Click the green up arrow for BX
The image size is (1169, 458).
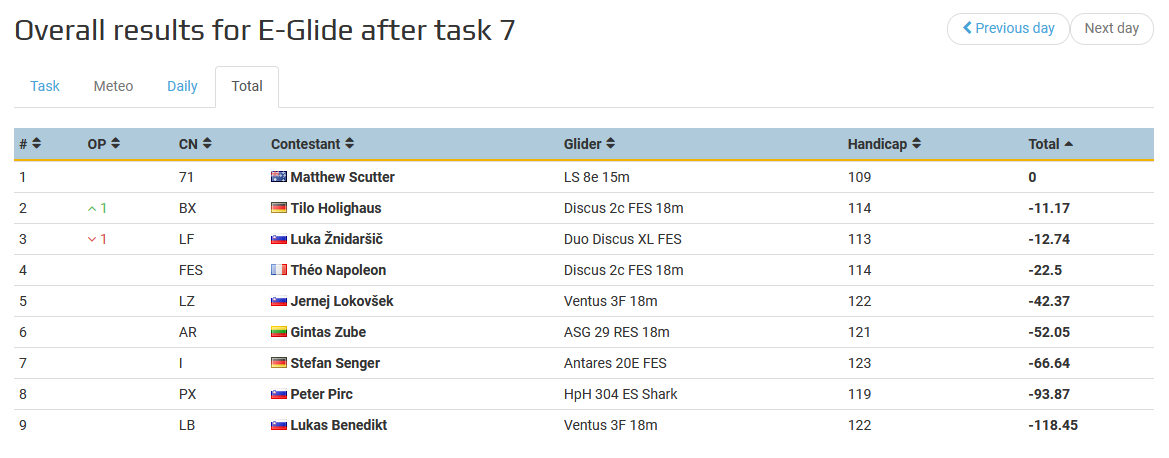[x=92, y=209]
